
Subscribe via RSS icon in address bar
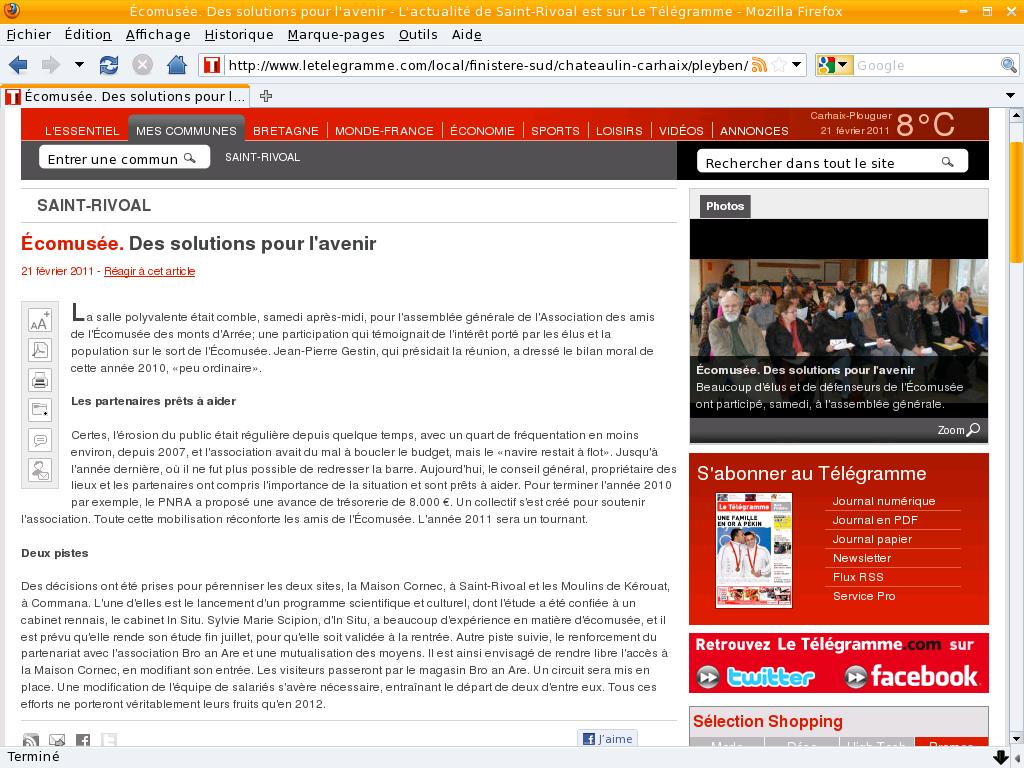[759, 65]
